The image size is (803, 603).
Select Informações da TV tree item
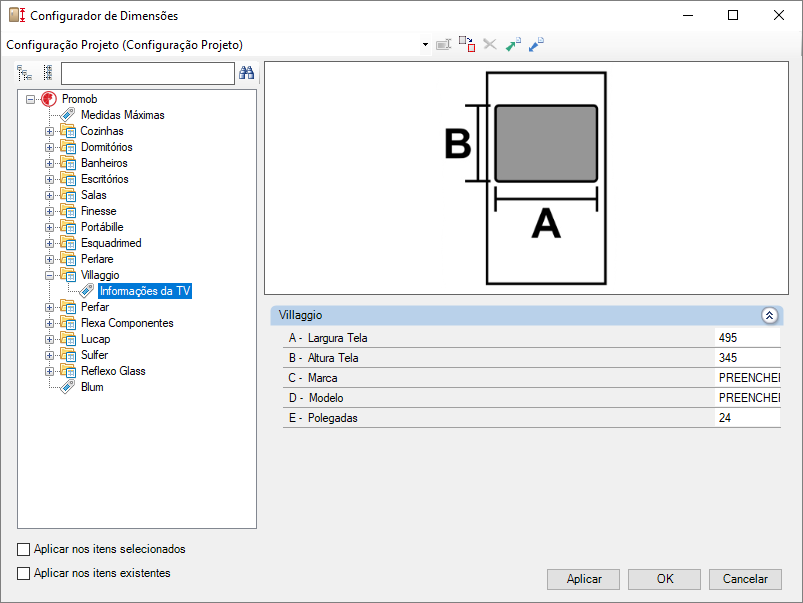click(145, 291)
